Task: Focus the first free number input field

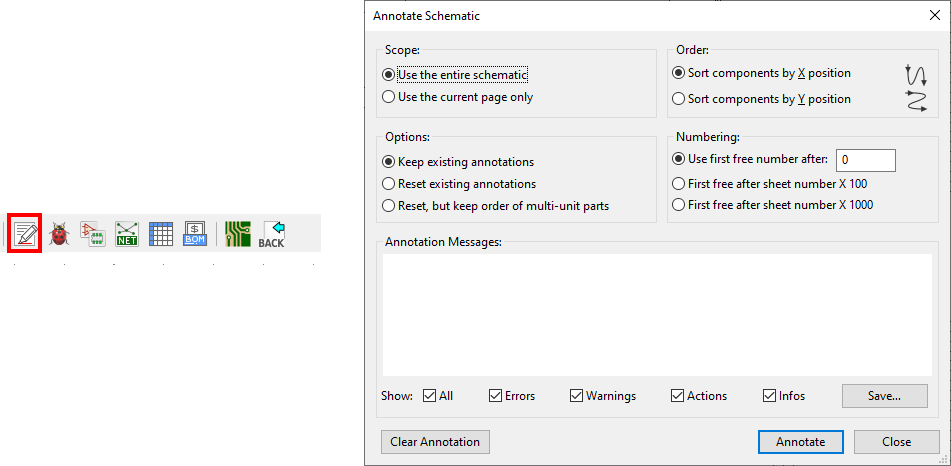Action: tap(865, 160)
